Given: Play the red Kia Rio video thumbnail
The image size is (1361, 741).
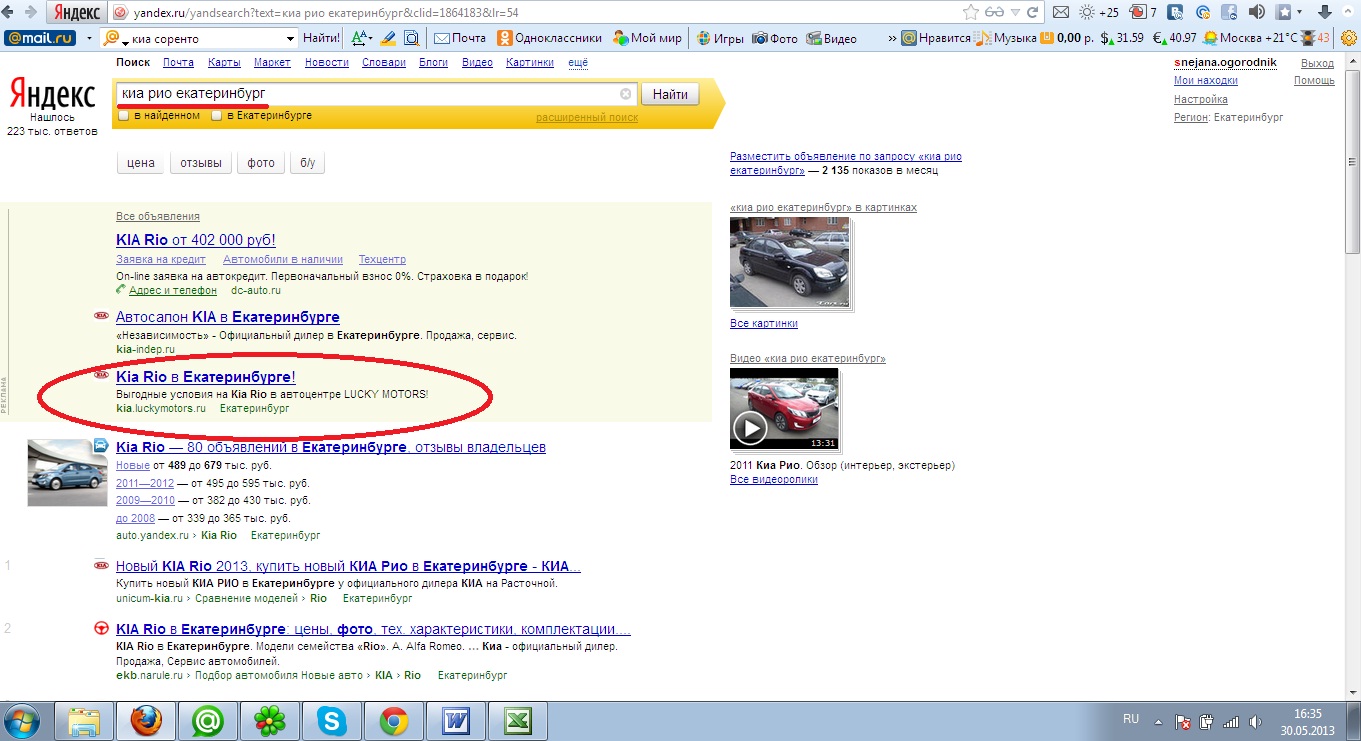Looking at the screenshot, I should click(x=784, y=409).
